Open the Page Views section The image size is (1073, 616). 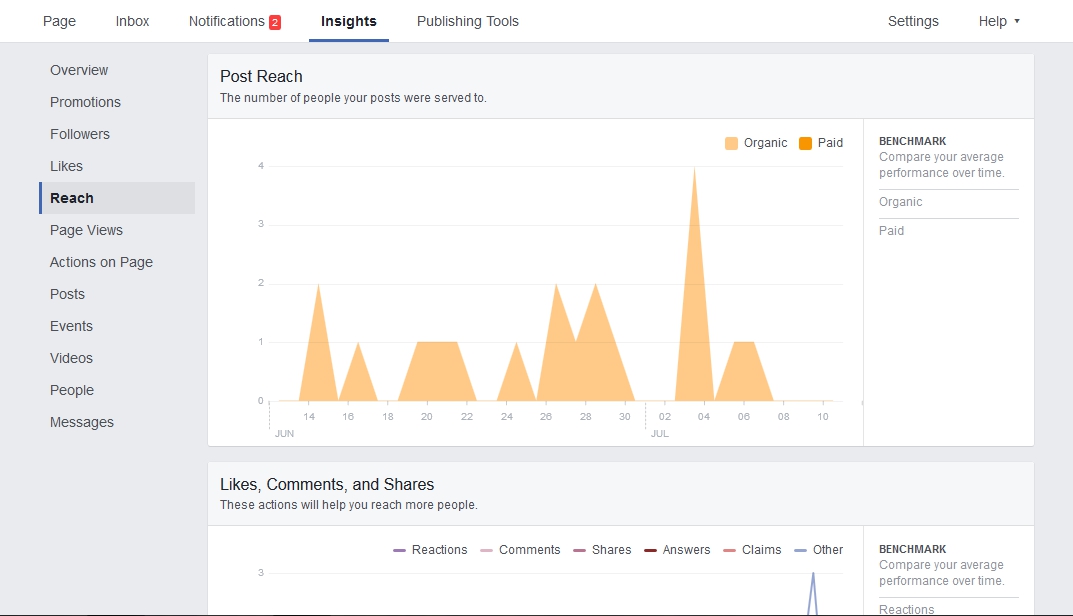(86, 230)
